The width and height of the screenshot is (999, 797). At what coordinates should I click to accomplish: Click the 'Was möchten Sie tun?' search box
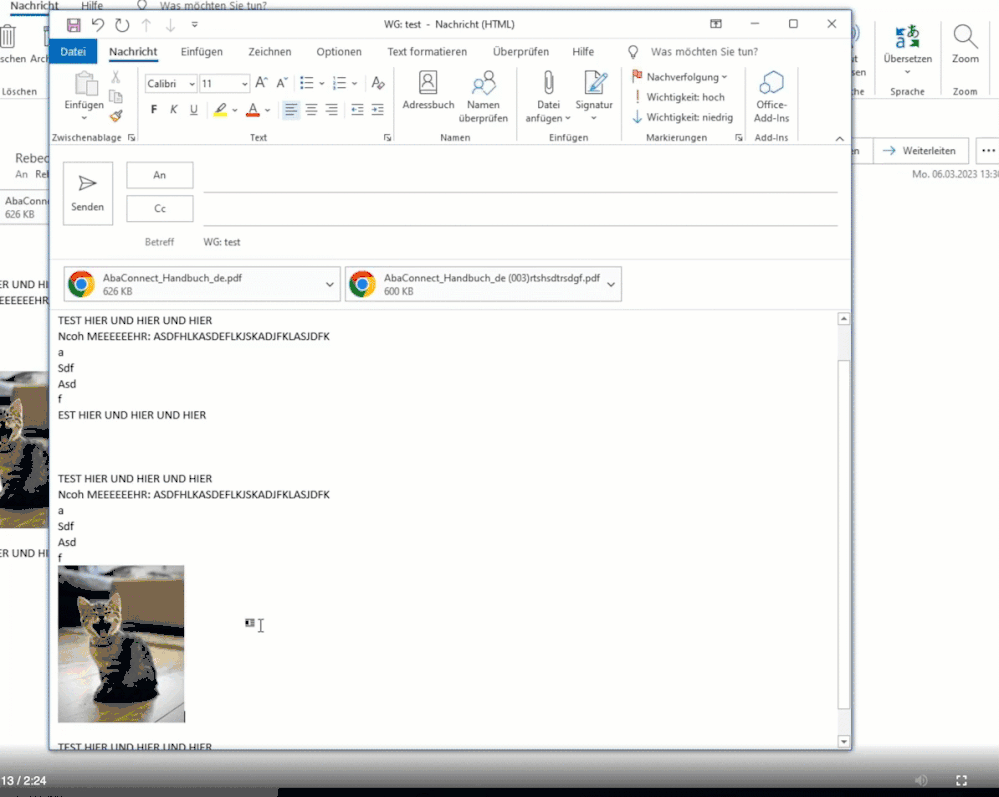click(x=704, y=52)
